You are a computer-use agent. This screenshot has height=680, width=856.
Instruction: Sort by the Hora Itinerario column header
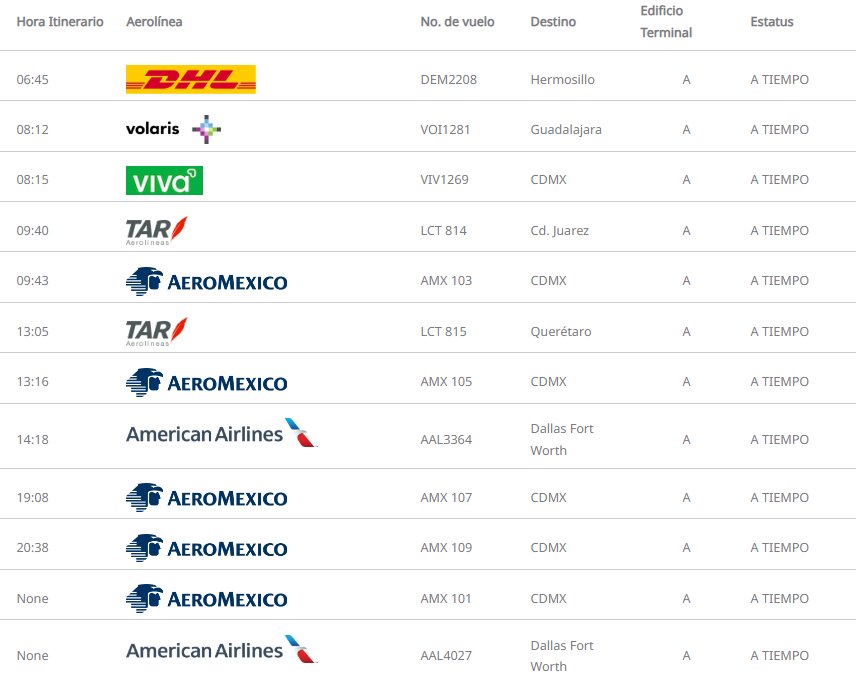60,22
